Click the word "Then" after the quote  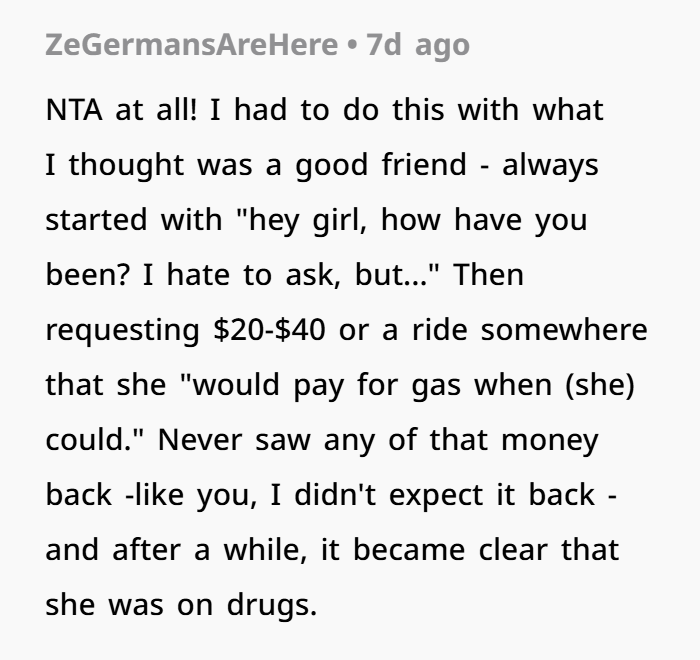click(489, 275)
